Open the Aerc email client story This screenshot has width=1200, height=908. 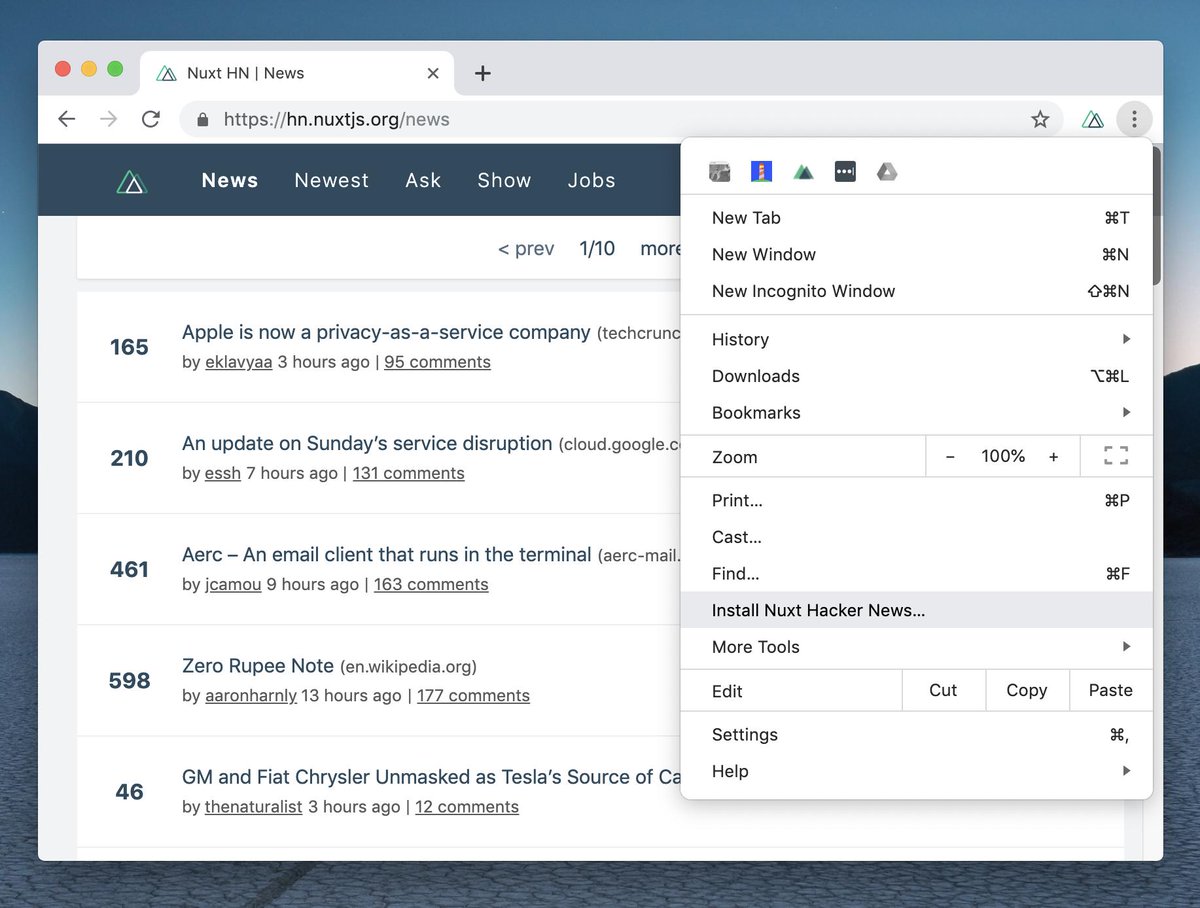pyautogui.click(x=387, y=555)
